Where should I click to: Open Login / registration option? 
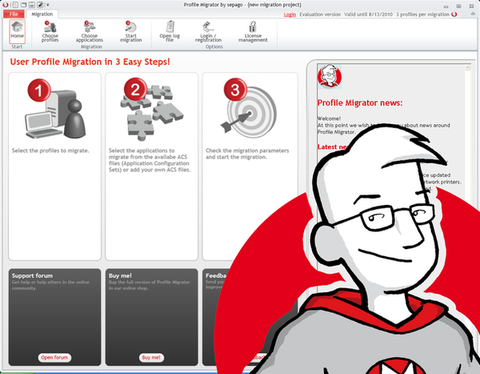[208, 31]
